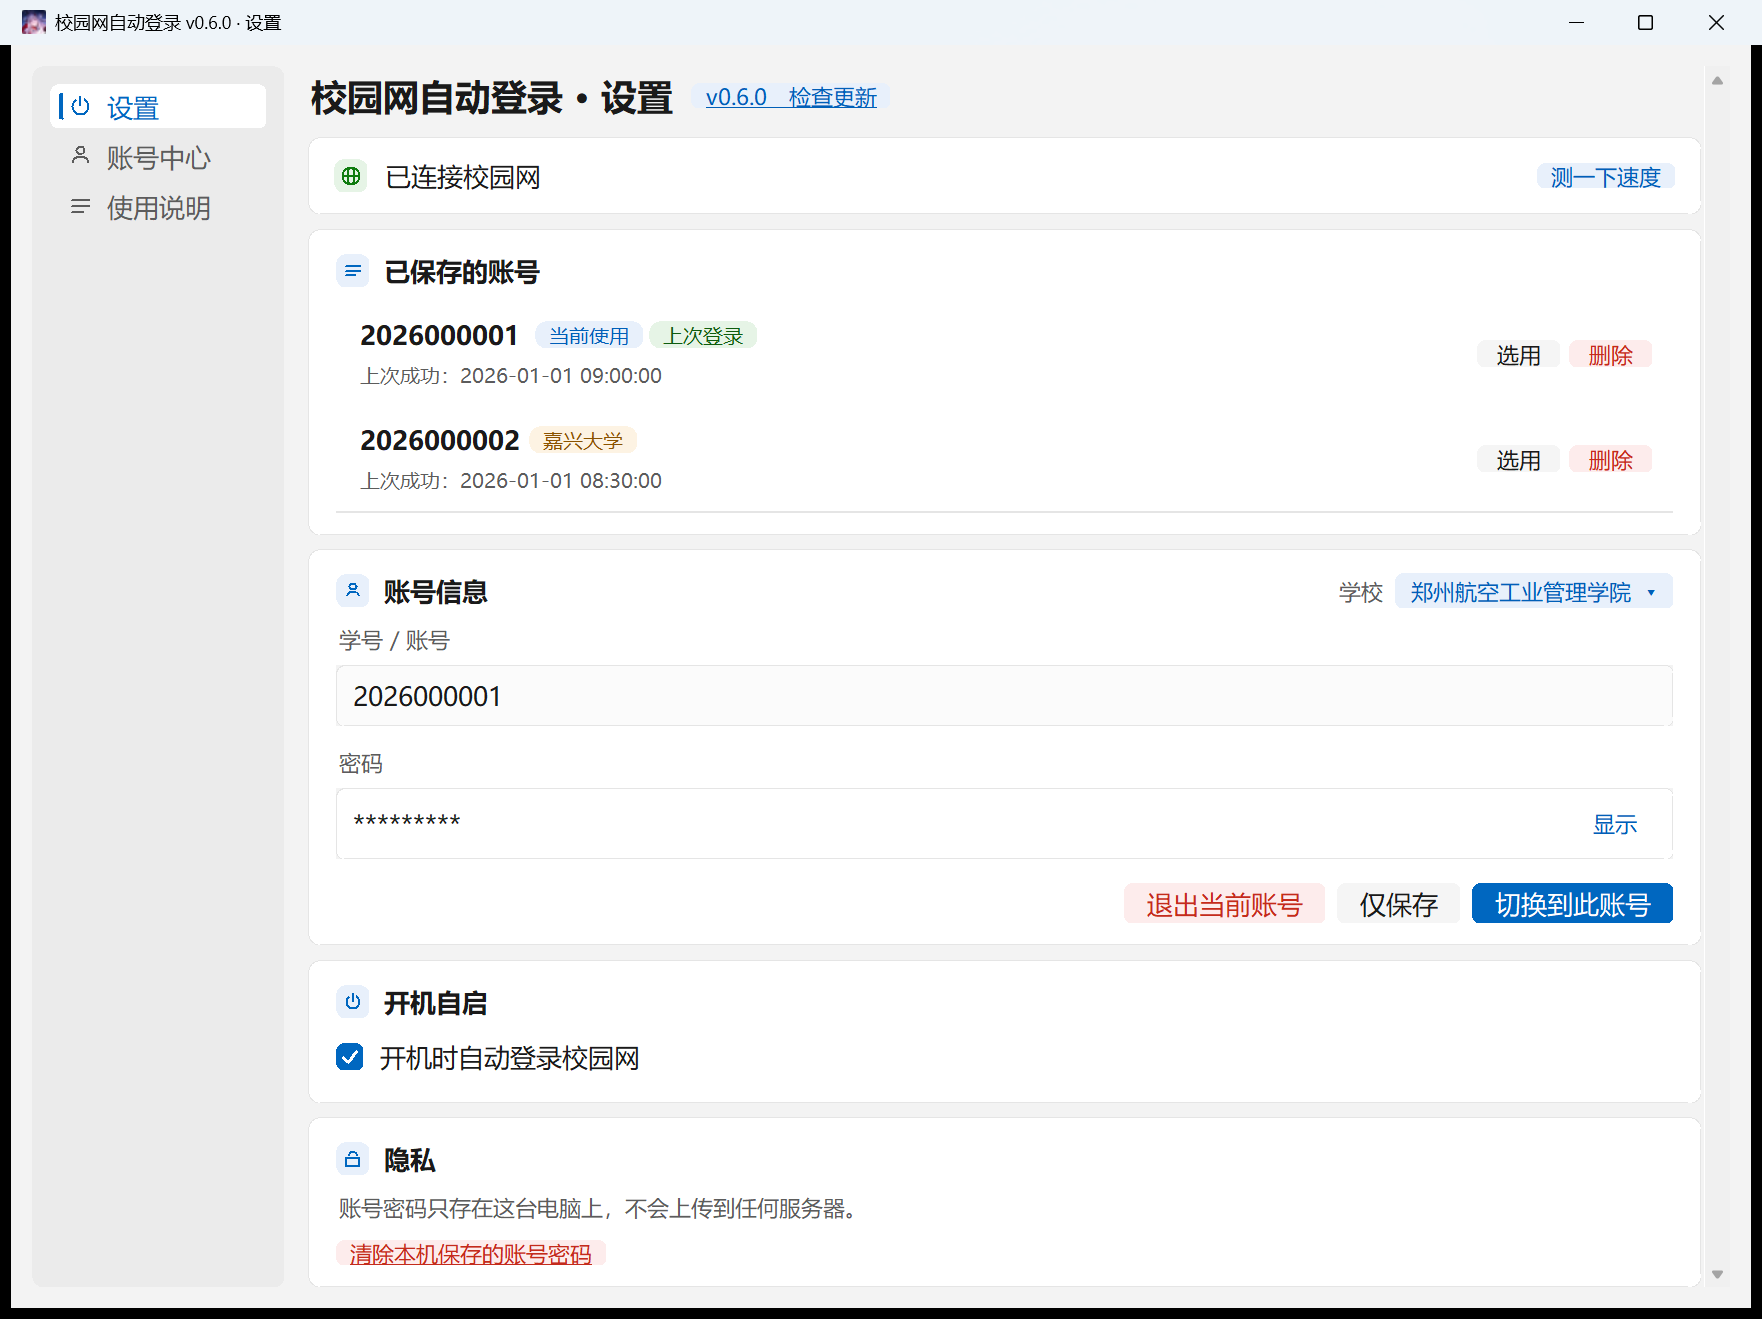This screenshot has height=1319, width=1762.
Task: Click the lines icon beside 使用说明
Action: tap(80, 206)
